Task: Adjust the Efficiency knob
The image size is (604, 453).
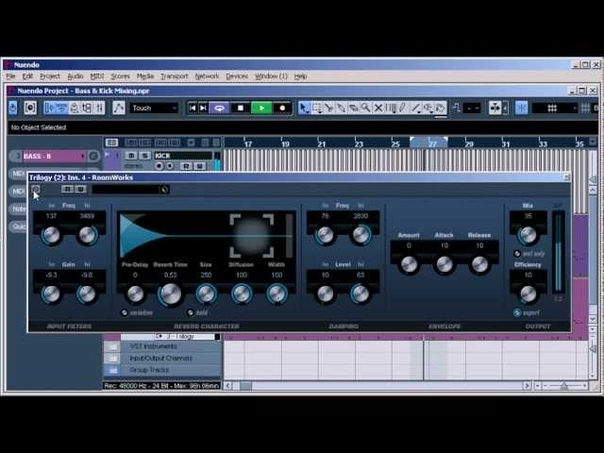Action: click(528, 294)
